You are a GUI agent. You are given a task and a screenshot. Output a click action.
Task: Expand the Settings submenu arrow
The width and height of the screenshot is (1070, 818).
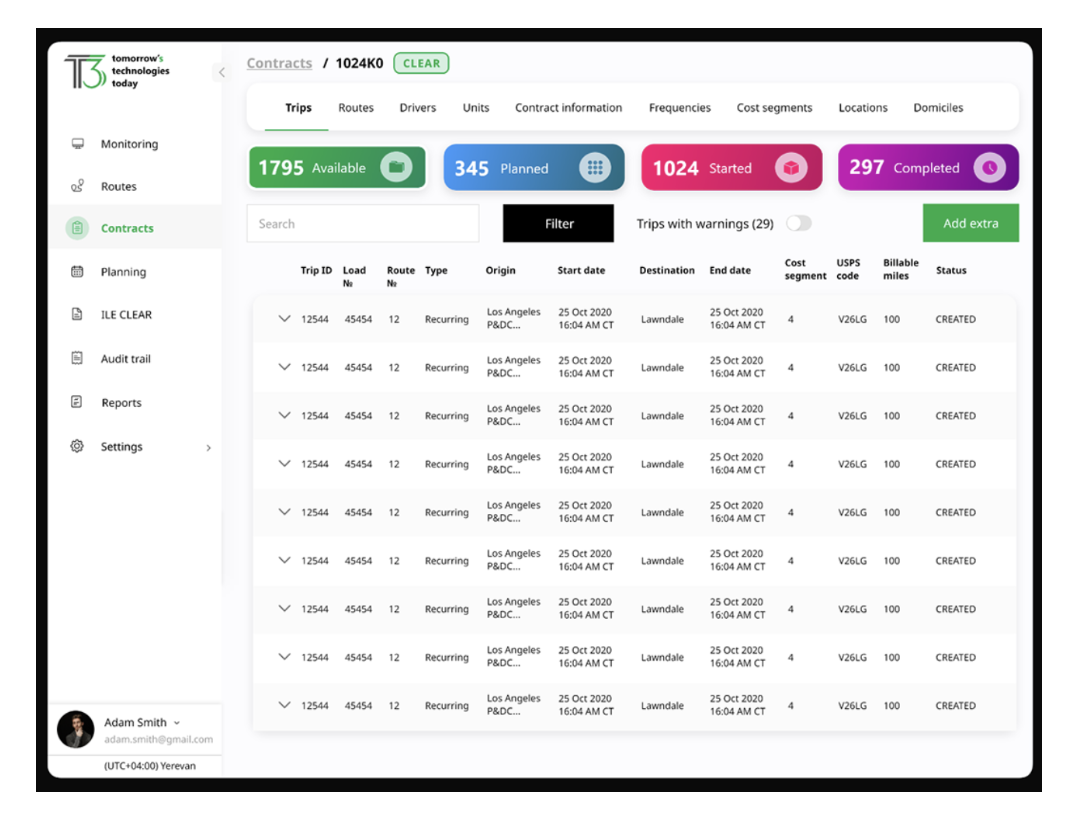(208, 448)
